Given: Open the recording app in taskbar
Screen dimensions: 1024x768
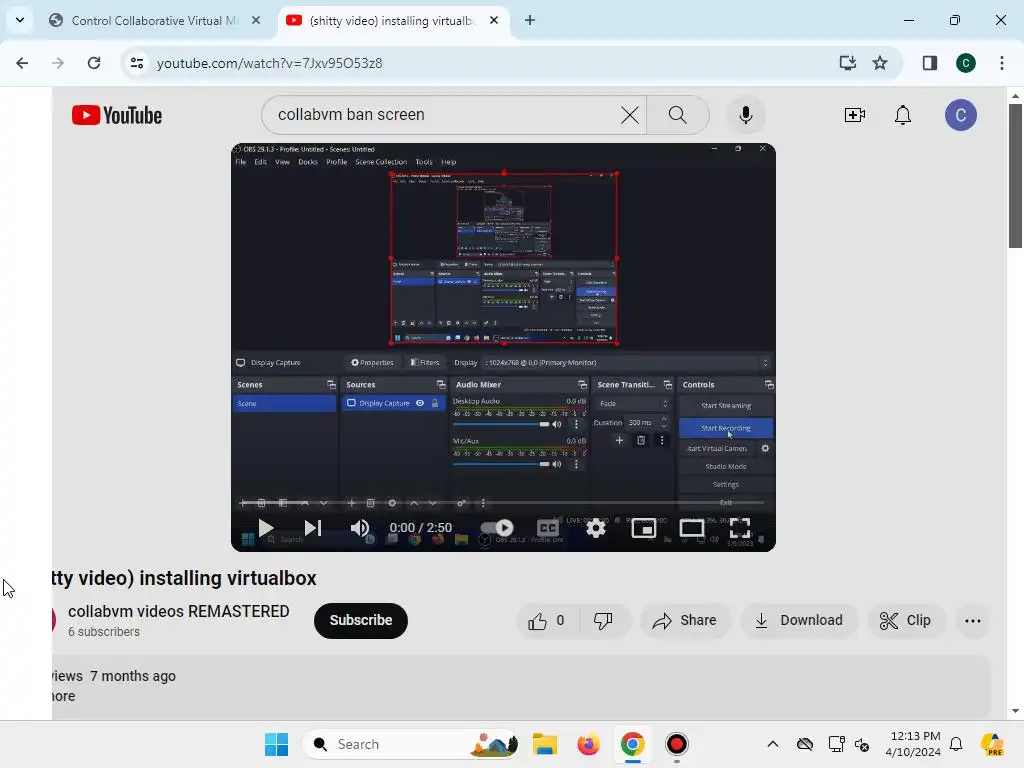Looking at the screenshot, I should point(677,744).
